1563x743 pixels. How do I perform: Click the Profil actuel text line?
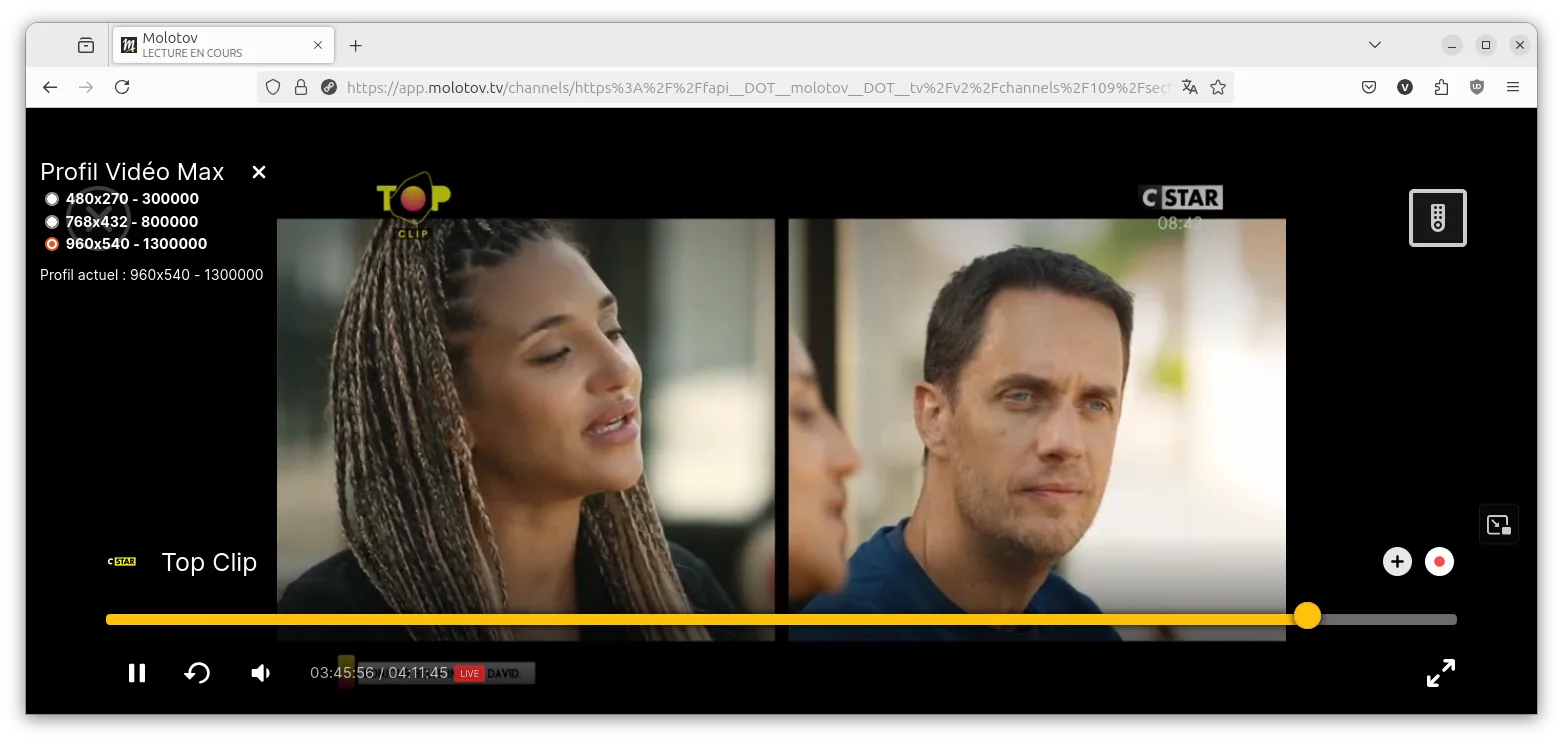(x=152, y=275)
